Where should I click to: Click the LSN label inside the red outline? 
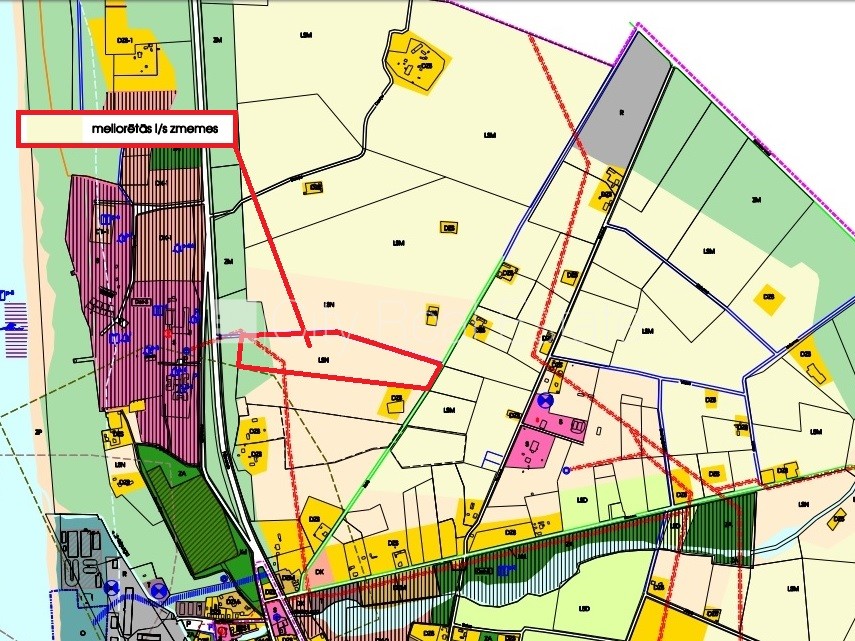(323, 357)
